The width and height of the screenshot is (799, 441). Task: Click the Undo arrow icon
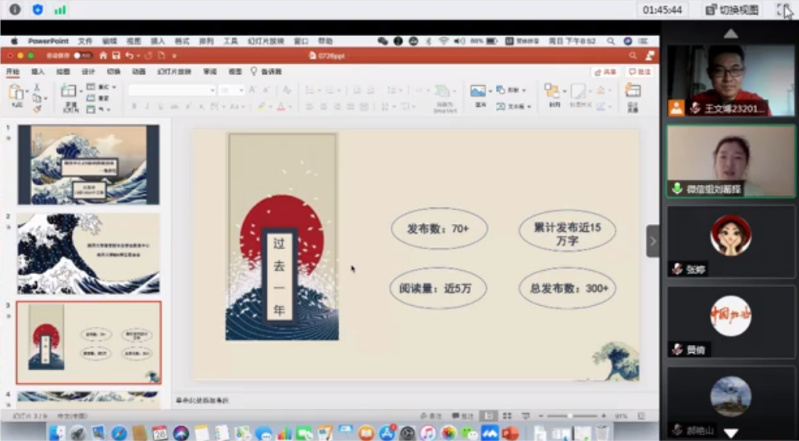click(x=129, y=56)
